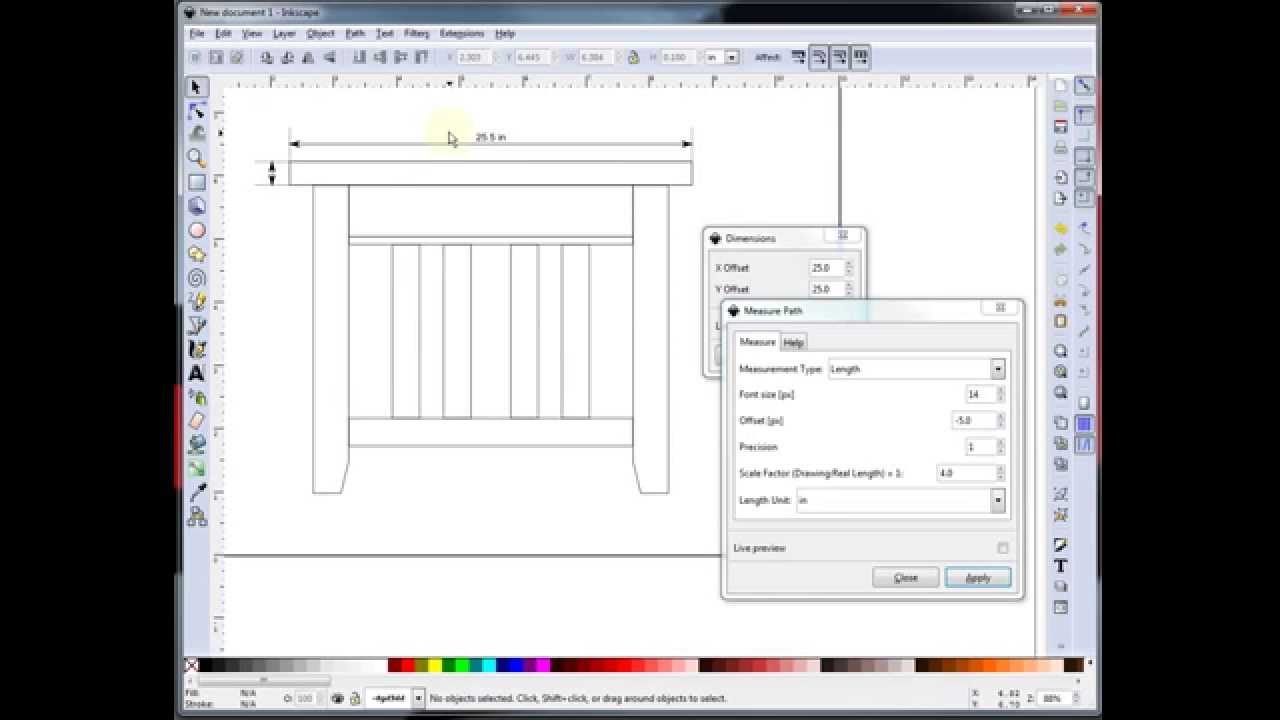Screen dimensions: 1280x720
Task: Click the Print document icon
Action: pos(1061,149)
